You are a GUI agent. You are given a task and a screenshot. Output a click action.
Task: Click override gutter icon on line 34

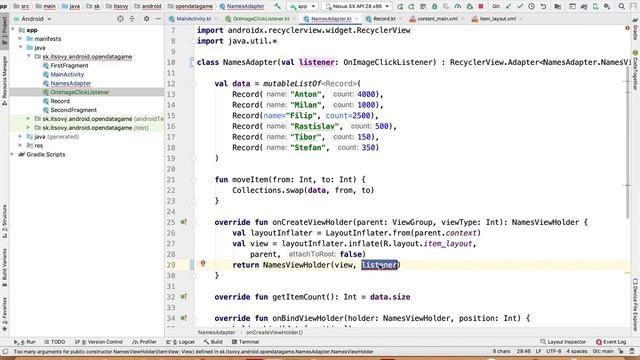click(184, 318)
